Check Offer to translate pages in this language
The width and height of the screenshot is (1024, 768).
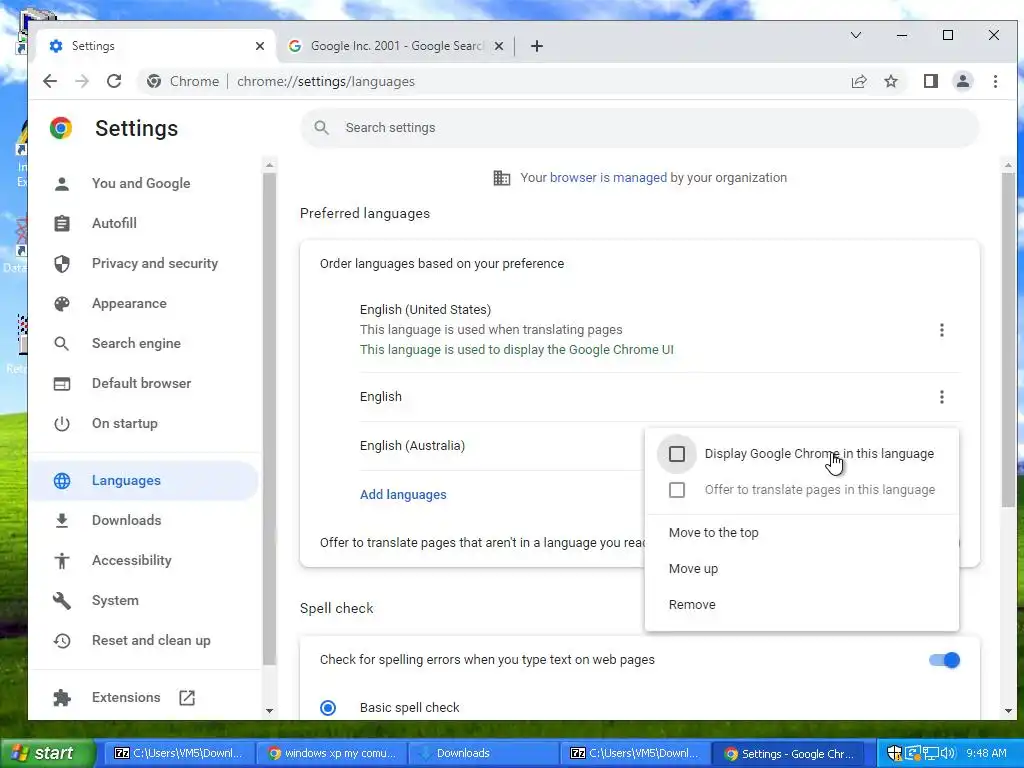tap(677, 490)
